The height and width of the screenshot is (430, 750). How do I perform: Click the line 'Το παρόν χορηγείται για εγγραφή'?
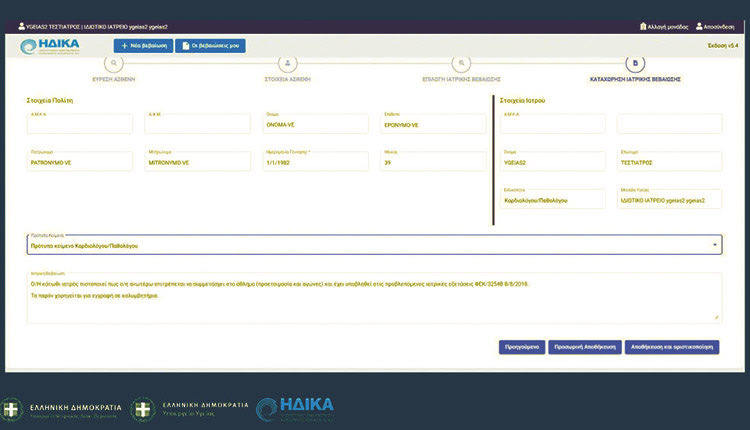point(95,296)
